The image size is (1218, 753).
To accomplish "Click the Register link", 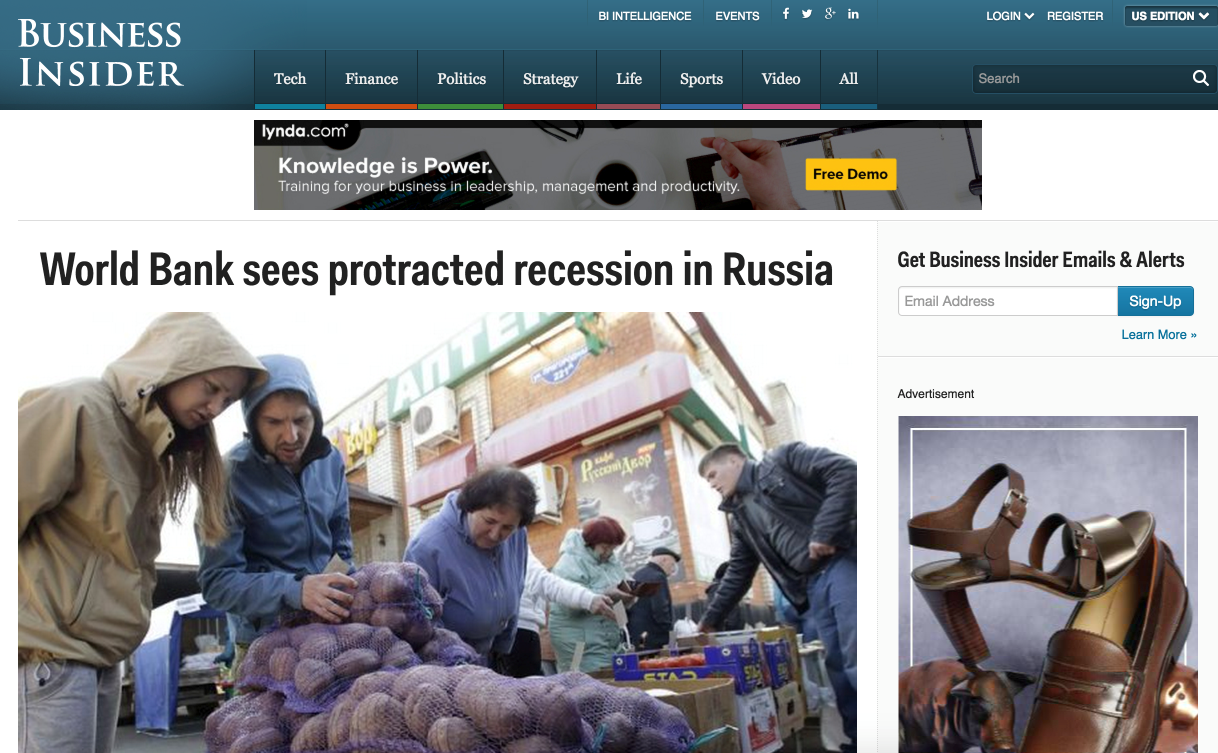I will tap(1075, 16).
